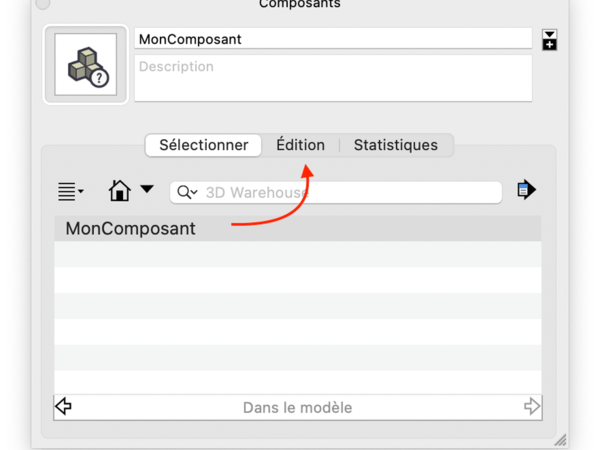Open the Édition tab

point(300,145)
